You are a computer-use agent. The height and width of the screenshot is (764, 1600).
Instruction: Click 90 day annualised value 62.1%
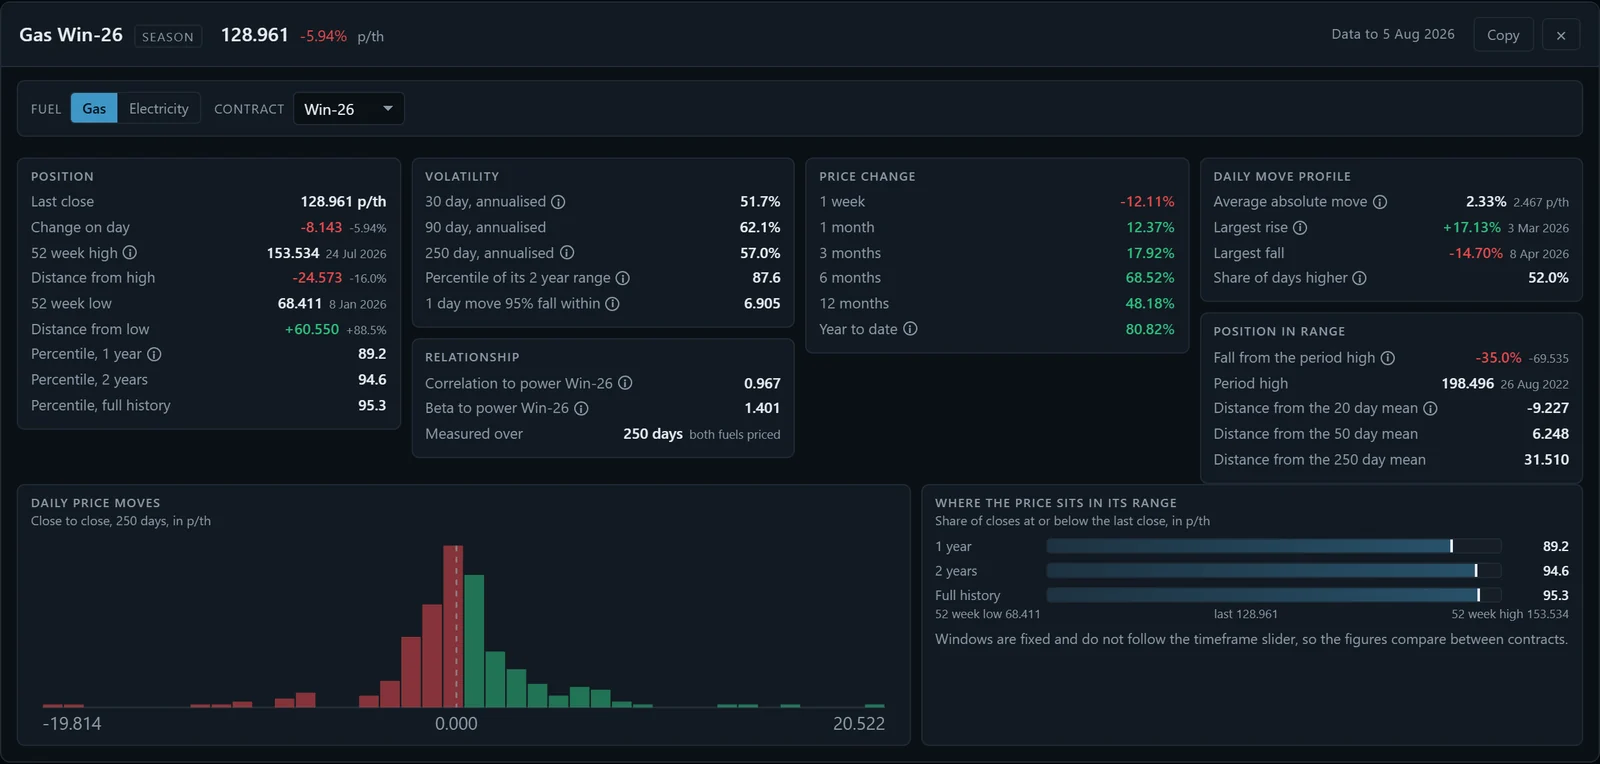(x=760, y=228)
